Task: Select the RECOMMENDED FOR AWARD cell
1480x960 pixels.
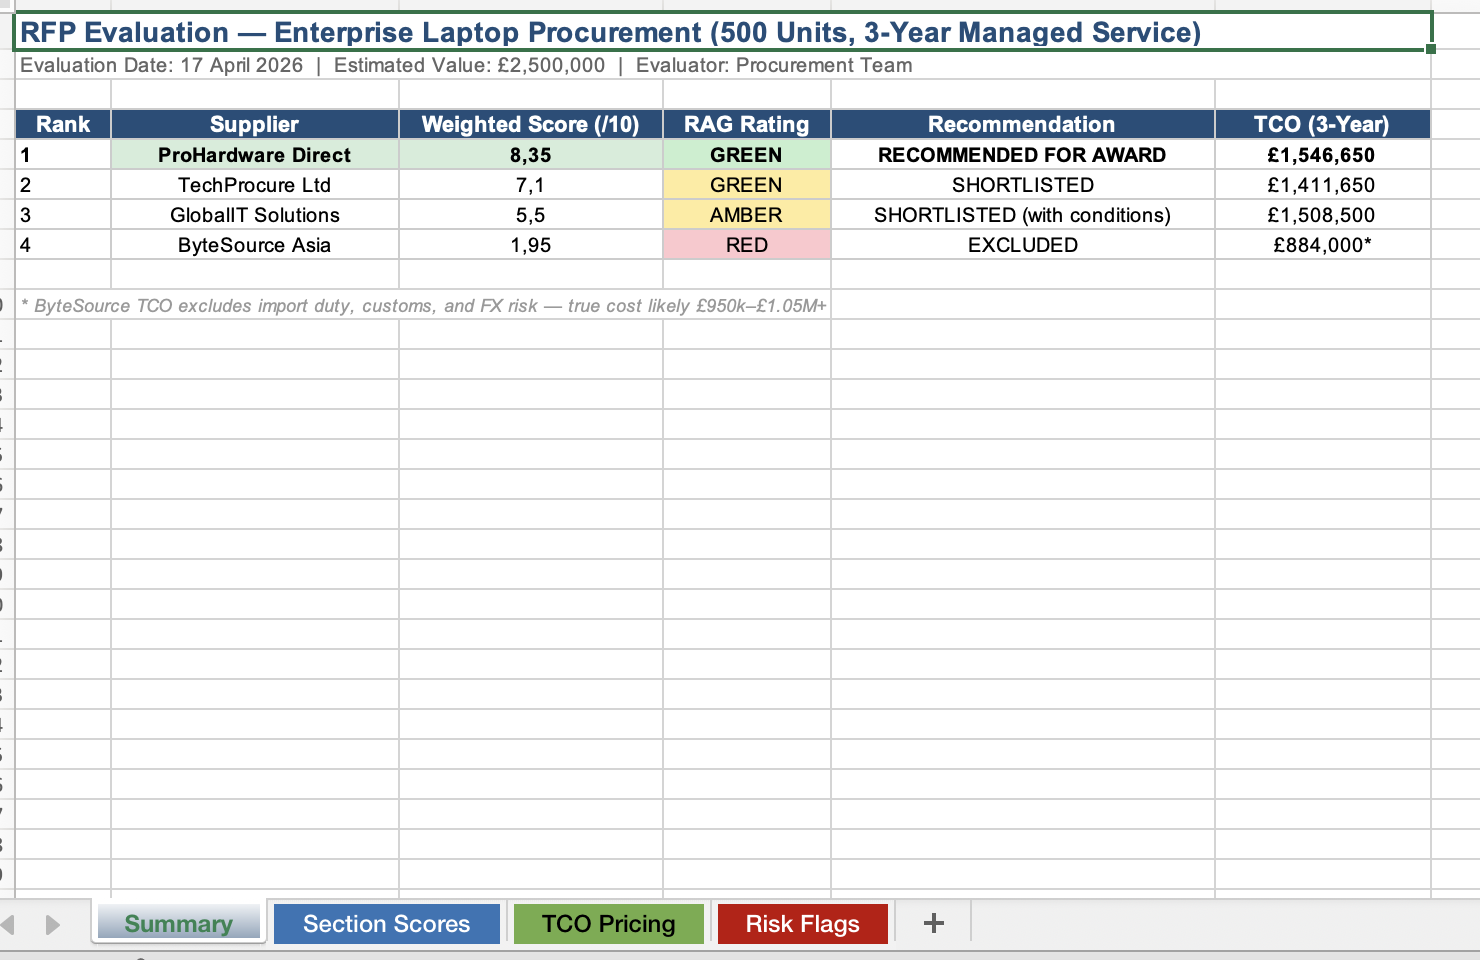Action: tap(1022, 155)
